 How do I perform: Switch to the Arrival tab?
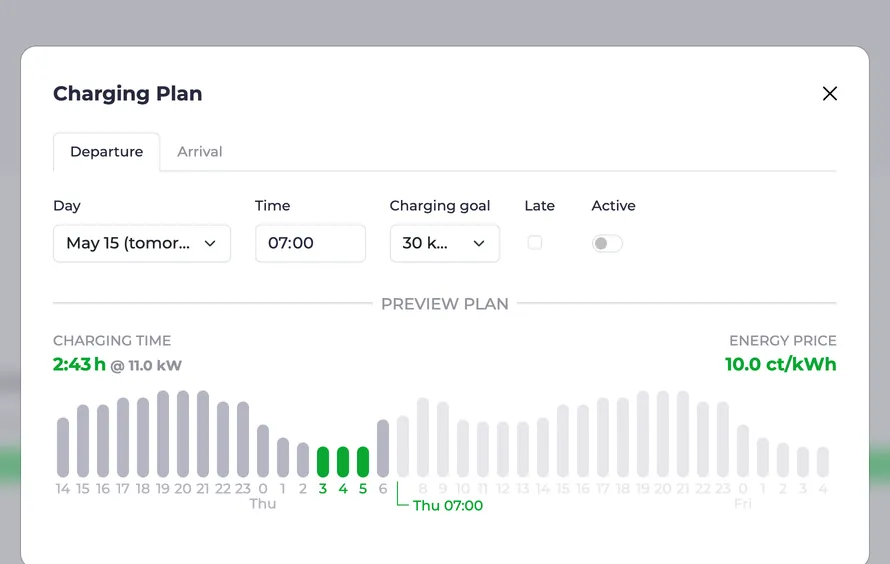[200, 151]
